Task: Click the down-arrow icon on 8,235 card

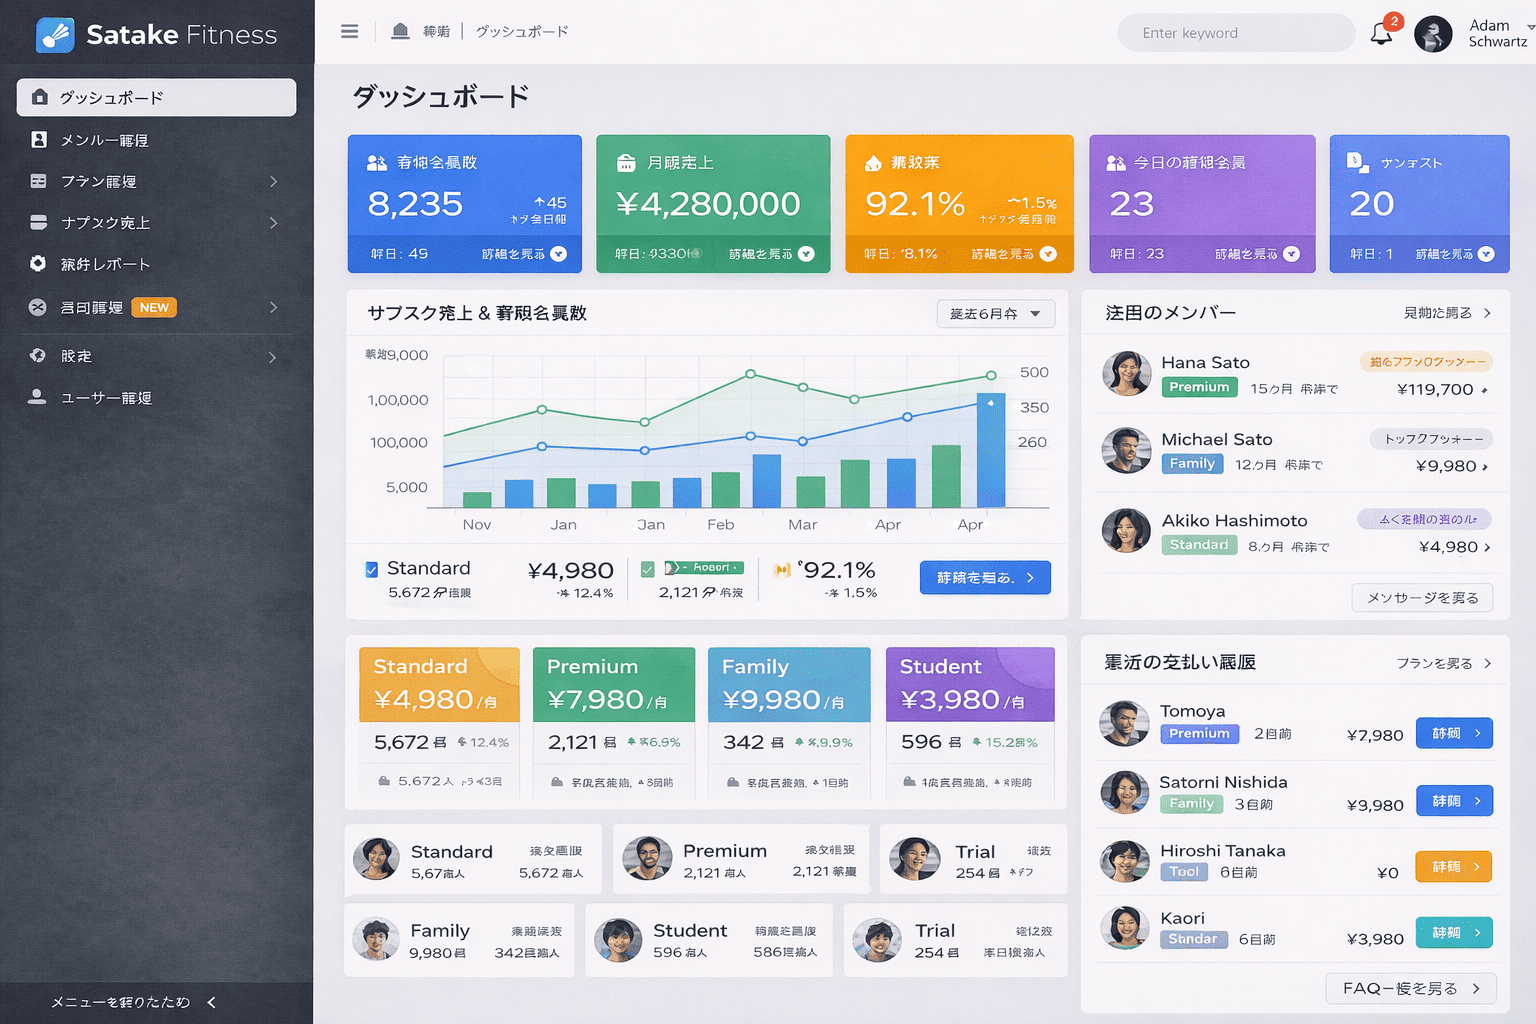Action: pos(559,254)
